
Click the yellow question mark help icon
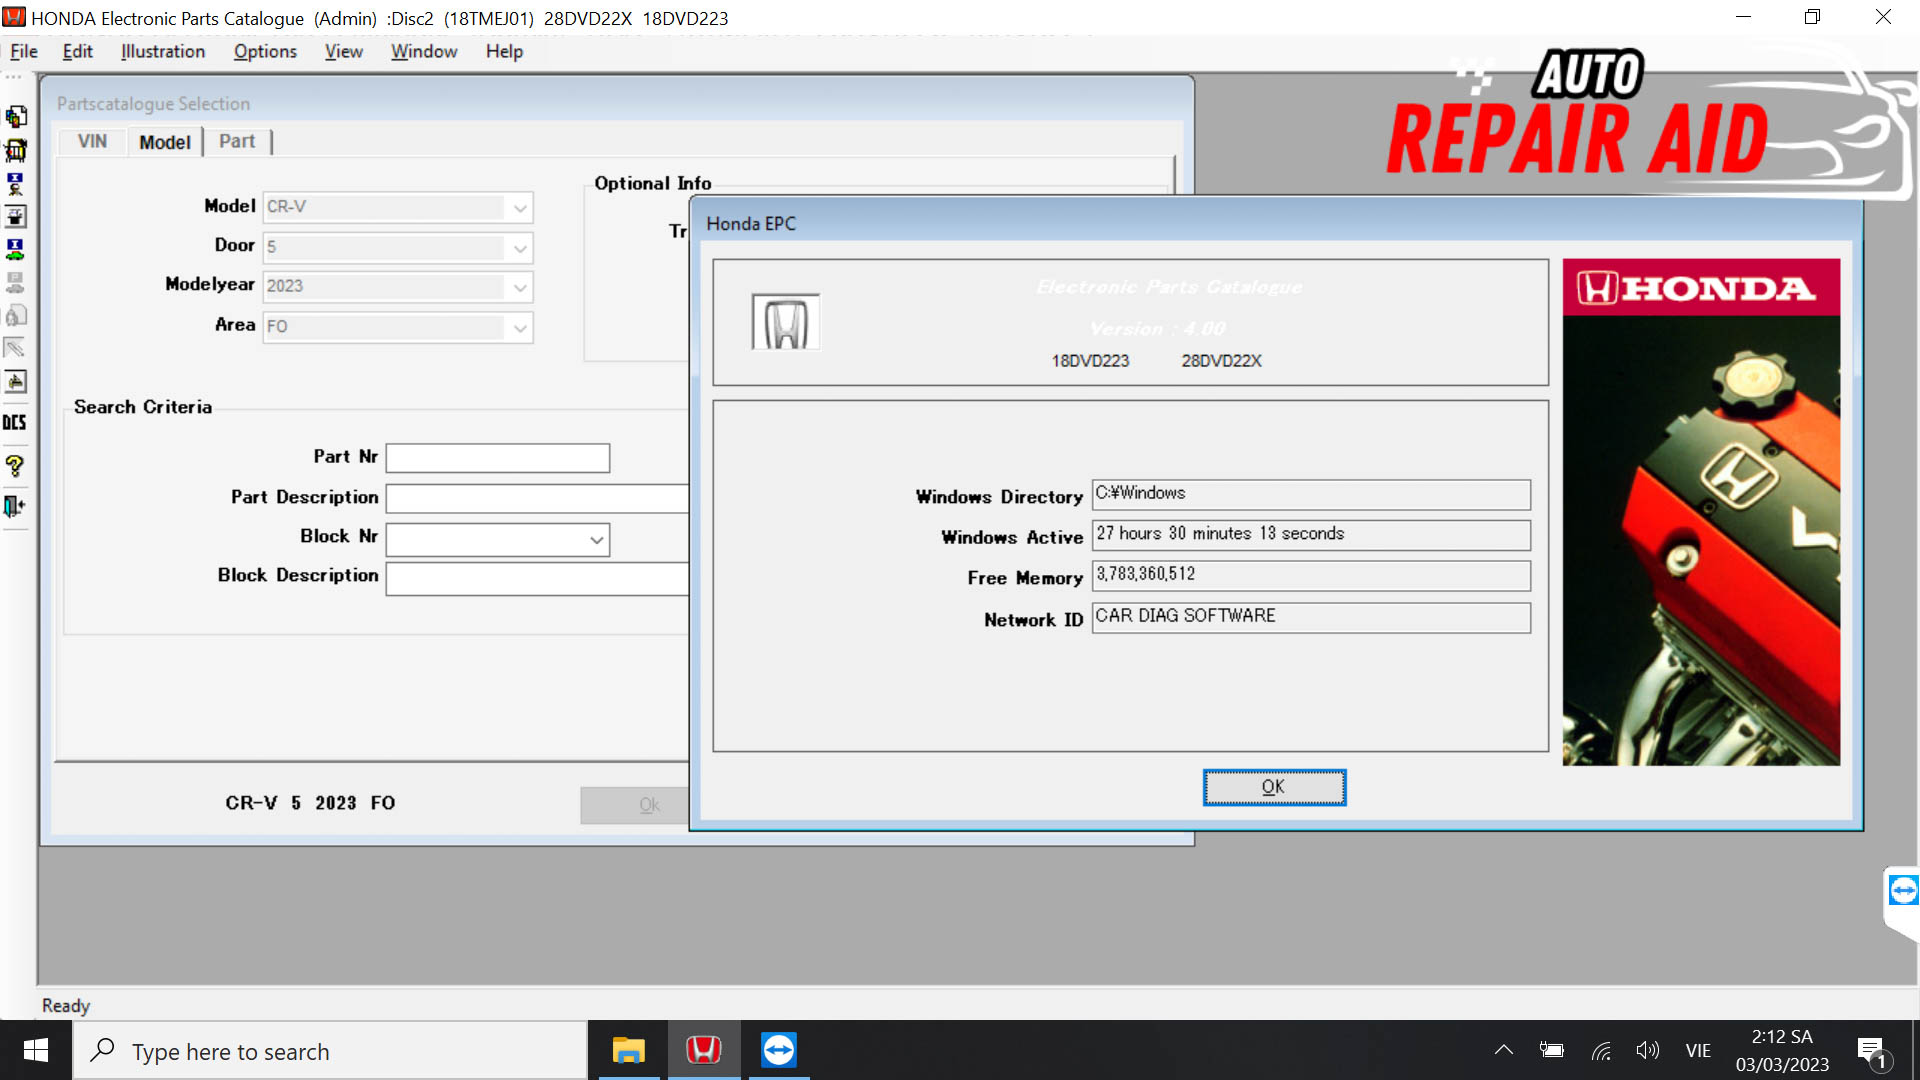click(15, 466)
